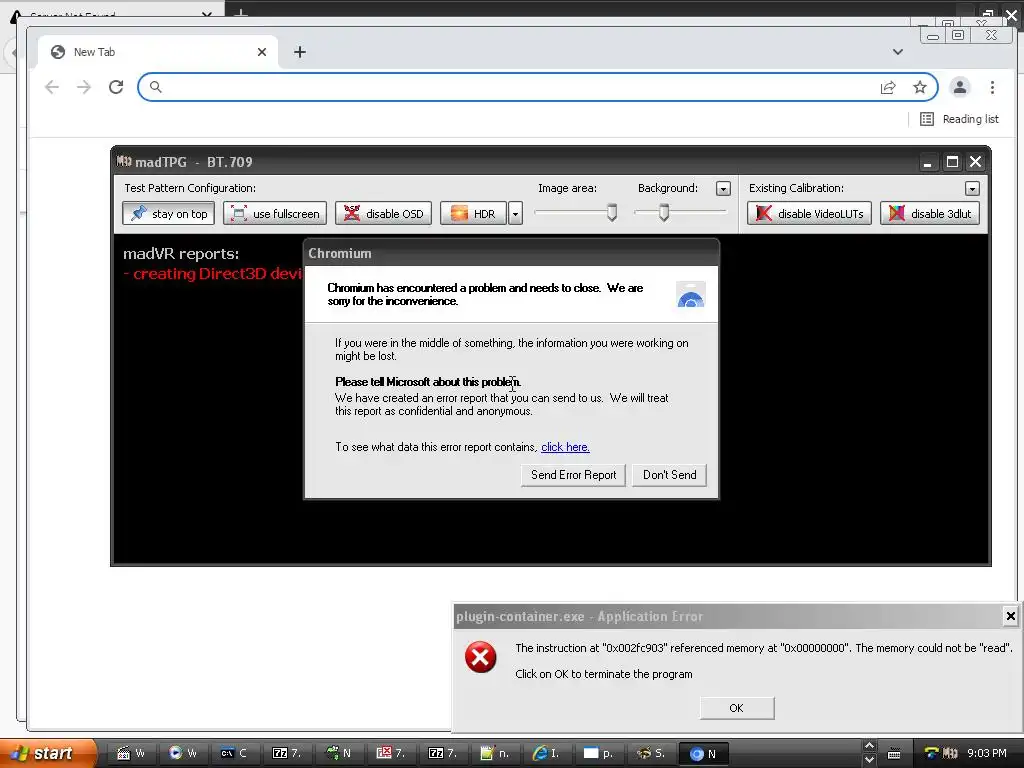Click the 'madVR reports:' text in madTPG

[181, 253]
